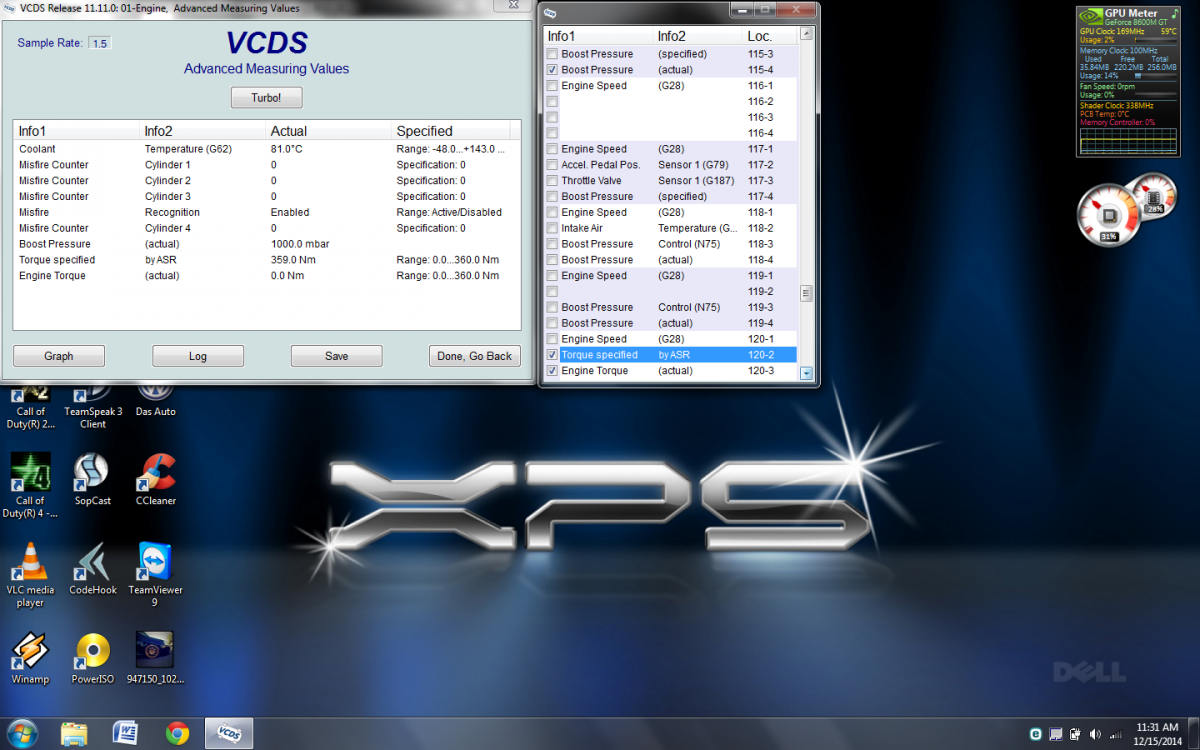
Task: Launch TeamViewer 9 from the desktop
Action: (x=154, y=575)
